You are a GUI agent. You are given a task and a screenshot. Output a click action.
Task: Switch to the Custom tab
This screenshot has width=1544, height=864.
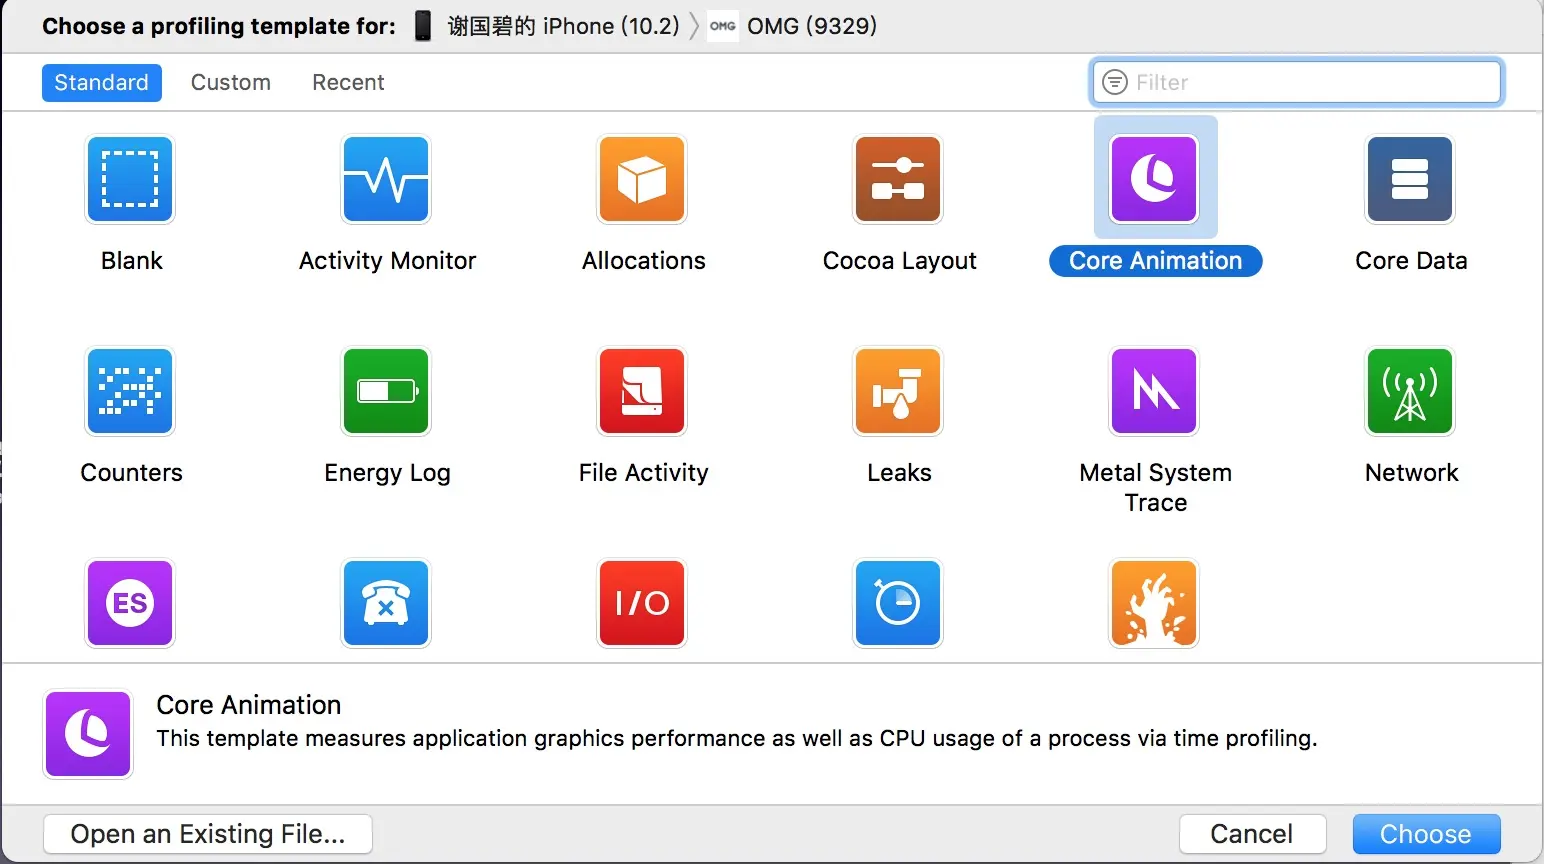[231, 82]
